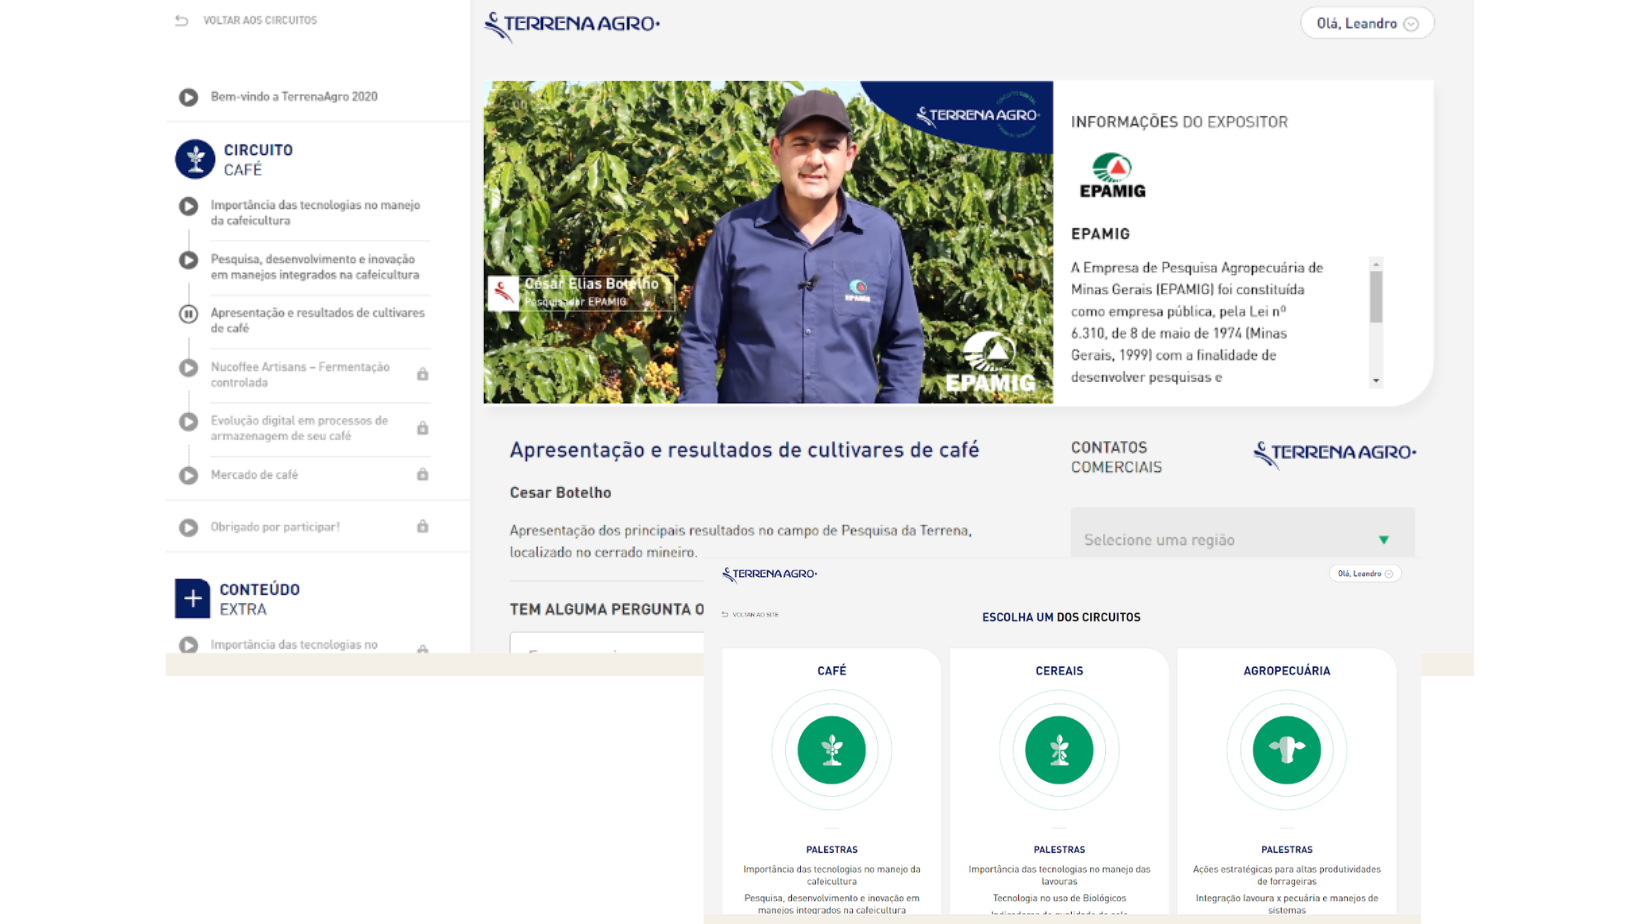1640x924 pixels.
Task: Click the Circuito Café round icon
Action: (x=195, y=159)
